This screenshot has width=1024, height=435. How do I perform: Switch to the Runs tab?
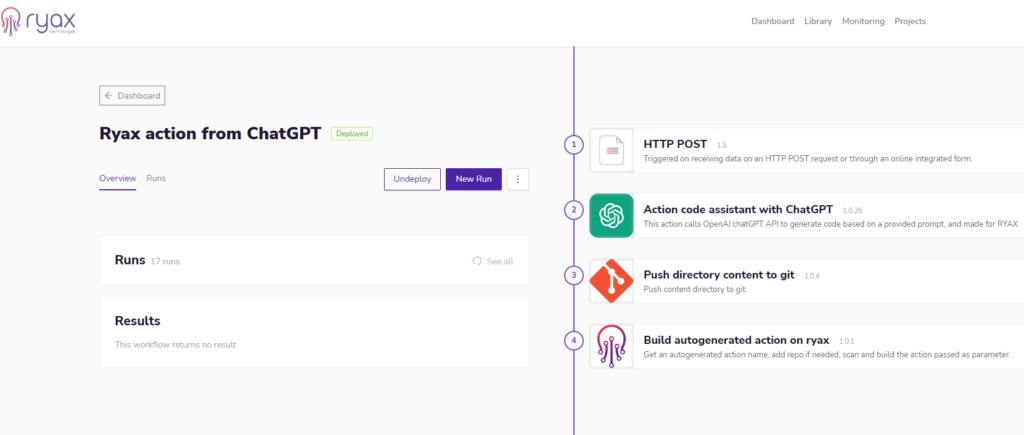(156, 178)
